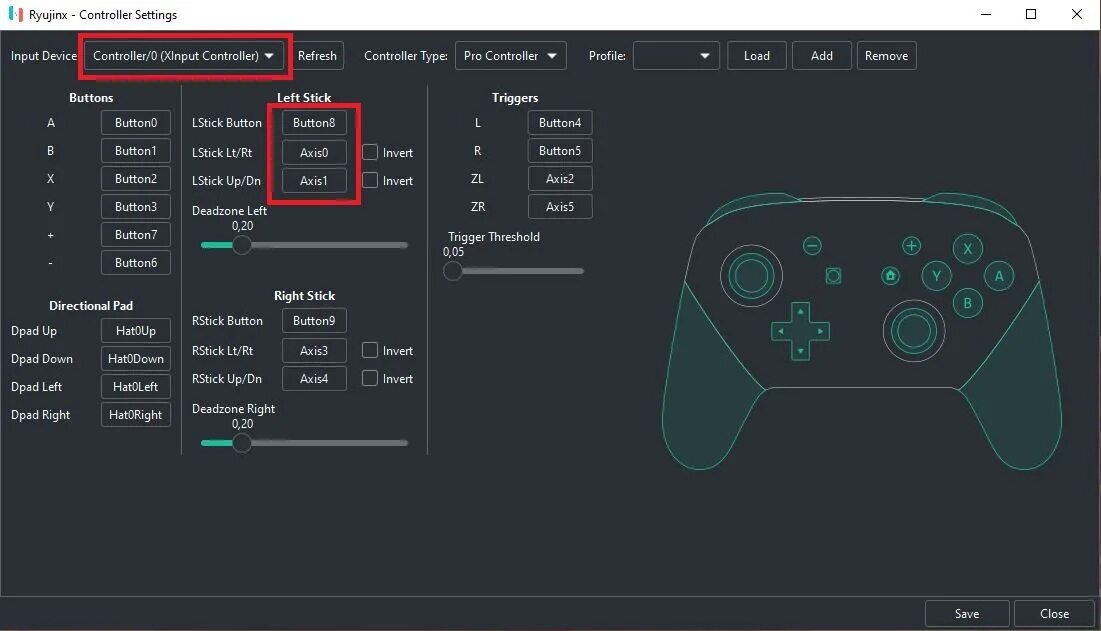Click the A button on controller diagram
1101x631 pixels.
coord(998,276)
